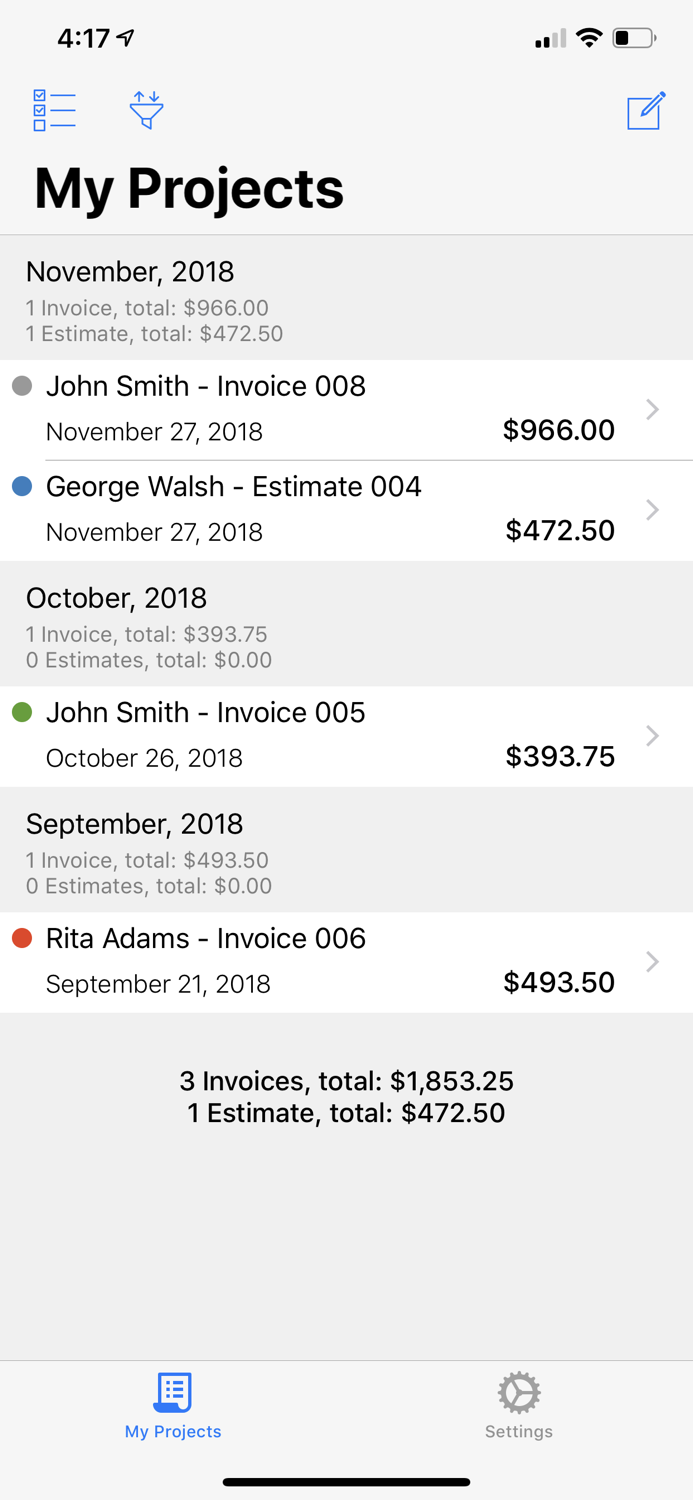Expand Rita Adams Invoice 006 row
Screen dimensions: 693x1500
coord(652,961)
